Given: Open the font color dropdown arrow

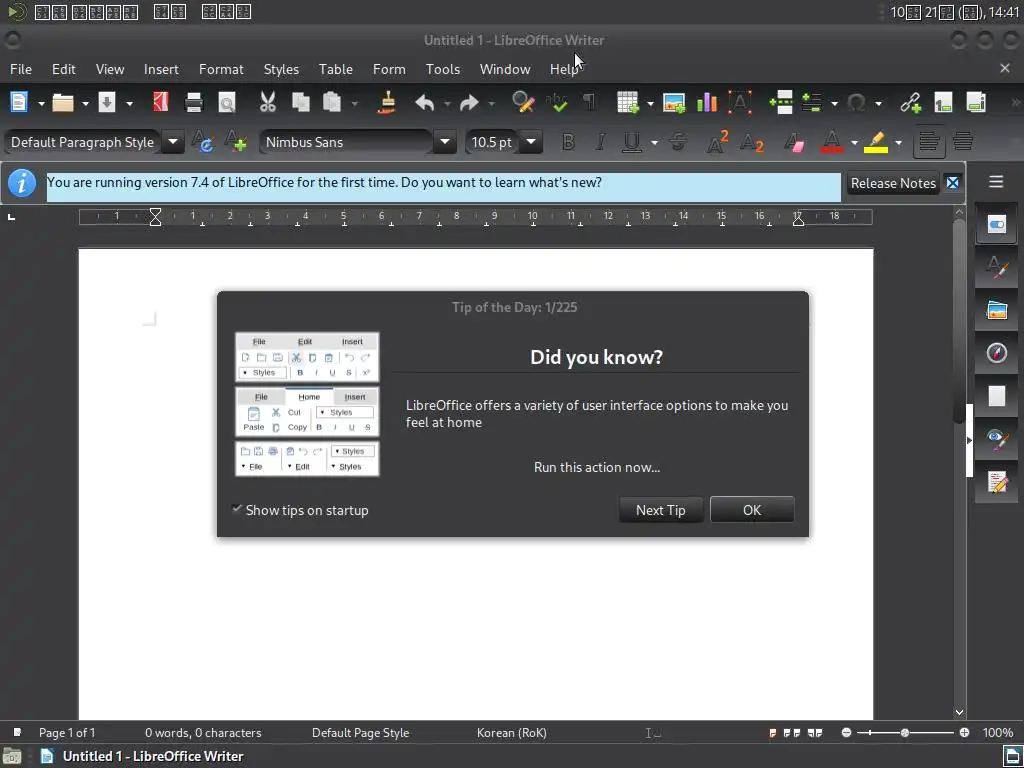Looking at the screenshot, I should pyautogui.click(x=854, y=142).
